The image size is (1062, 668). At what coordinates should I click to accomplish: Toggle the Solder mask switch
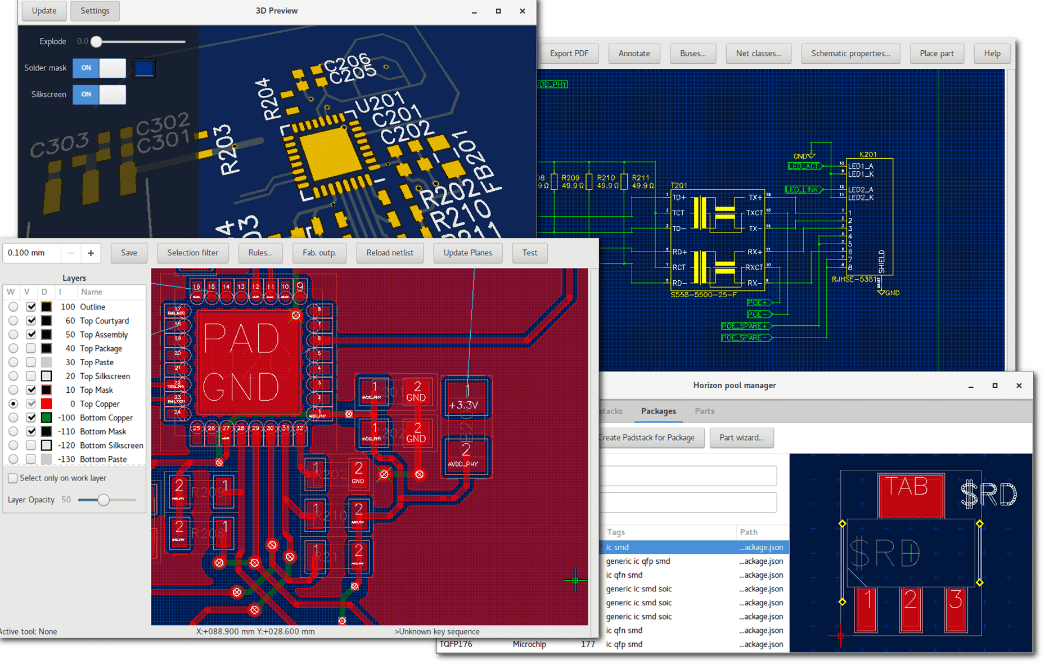(99, 68)
